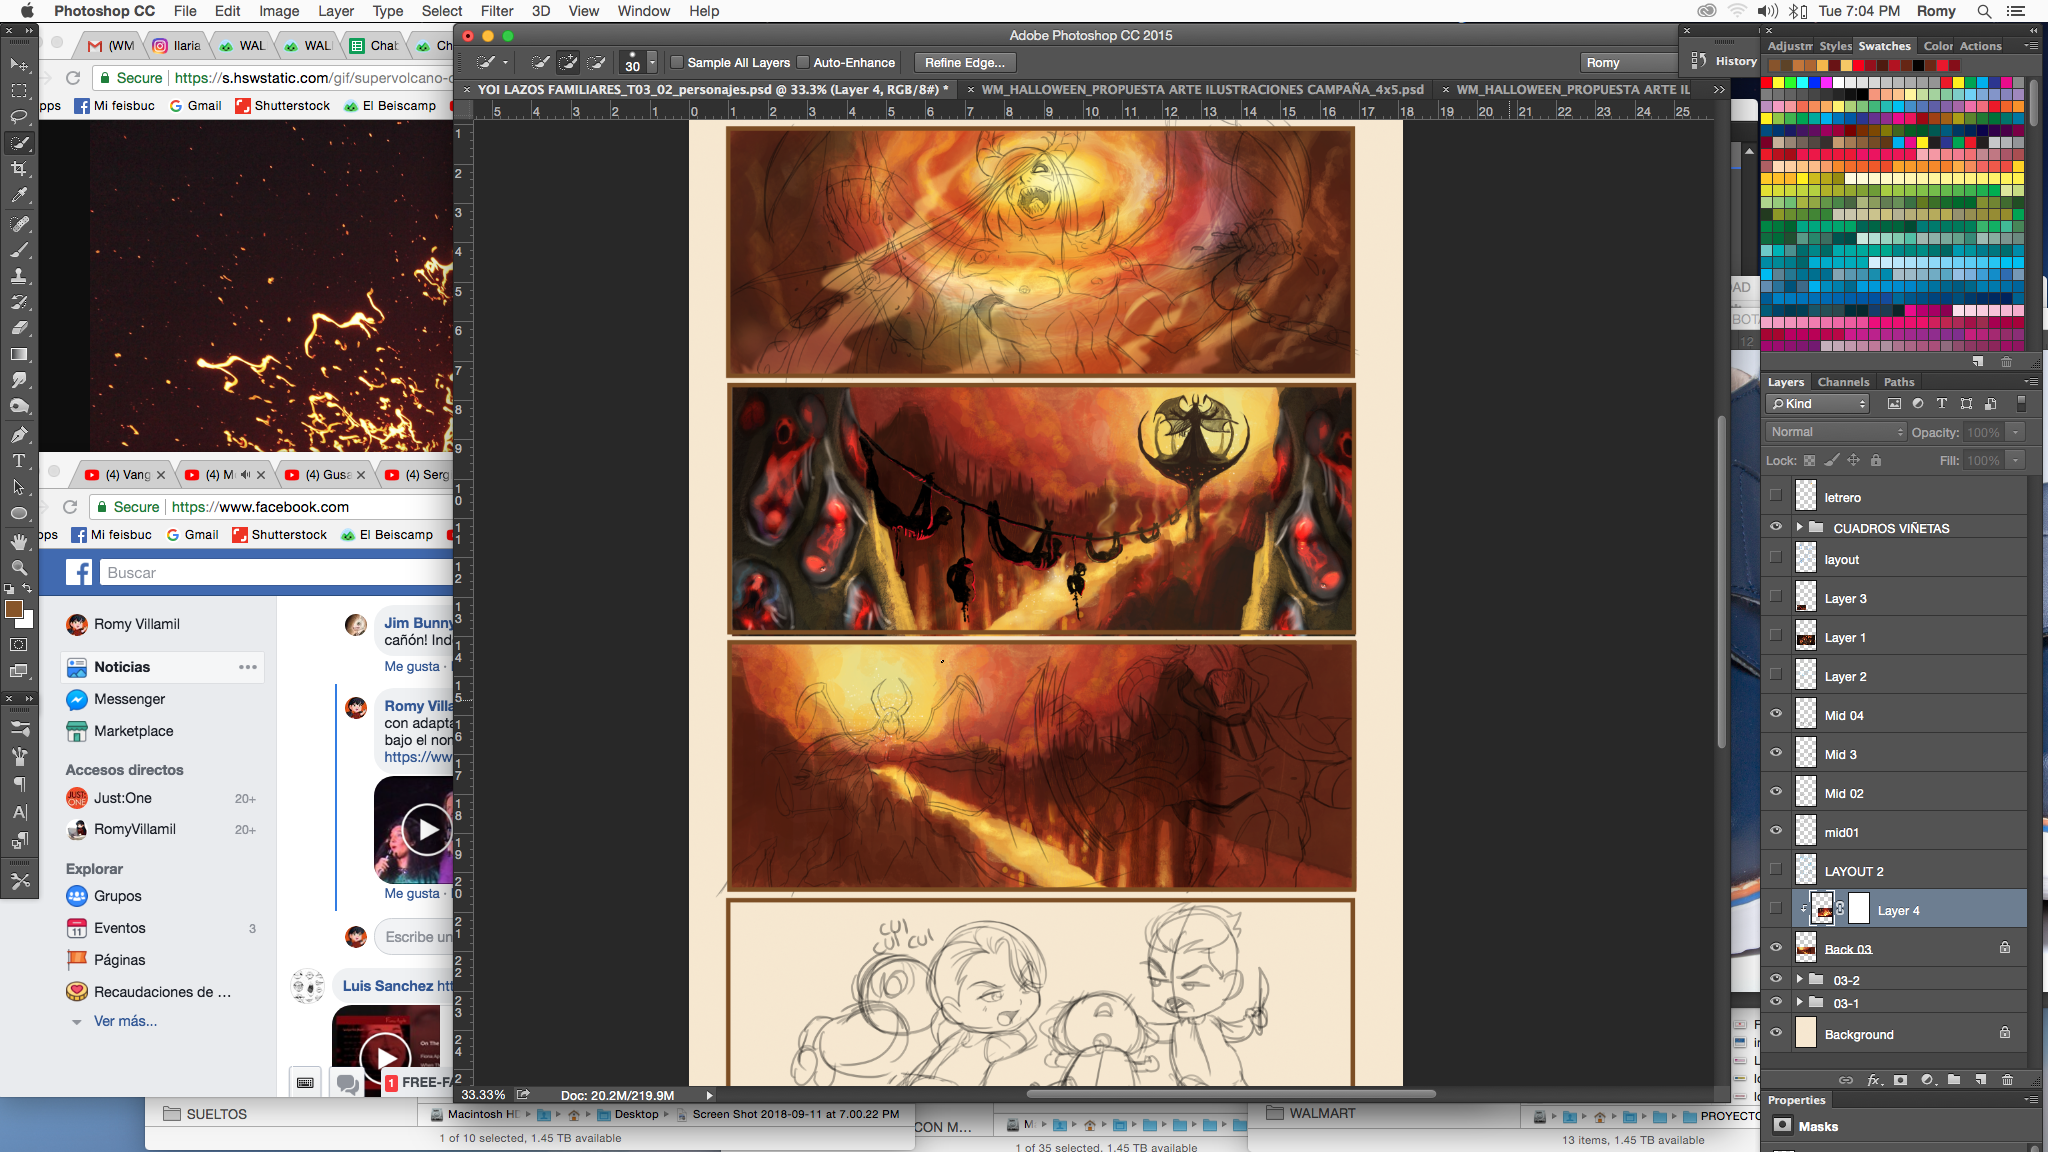The height and width of the screenshot is (1152, 2048).
Task: Hide the Mid 04 layer
Action: 1776,714
